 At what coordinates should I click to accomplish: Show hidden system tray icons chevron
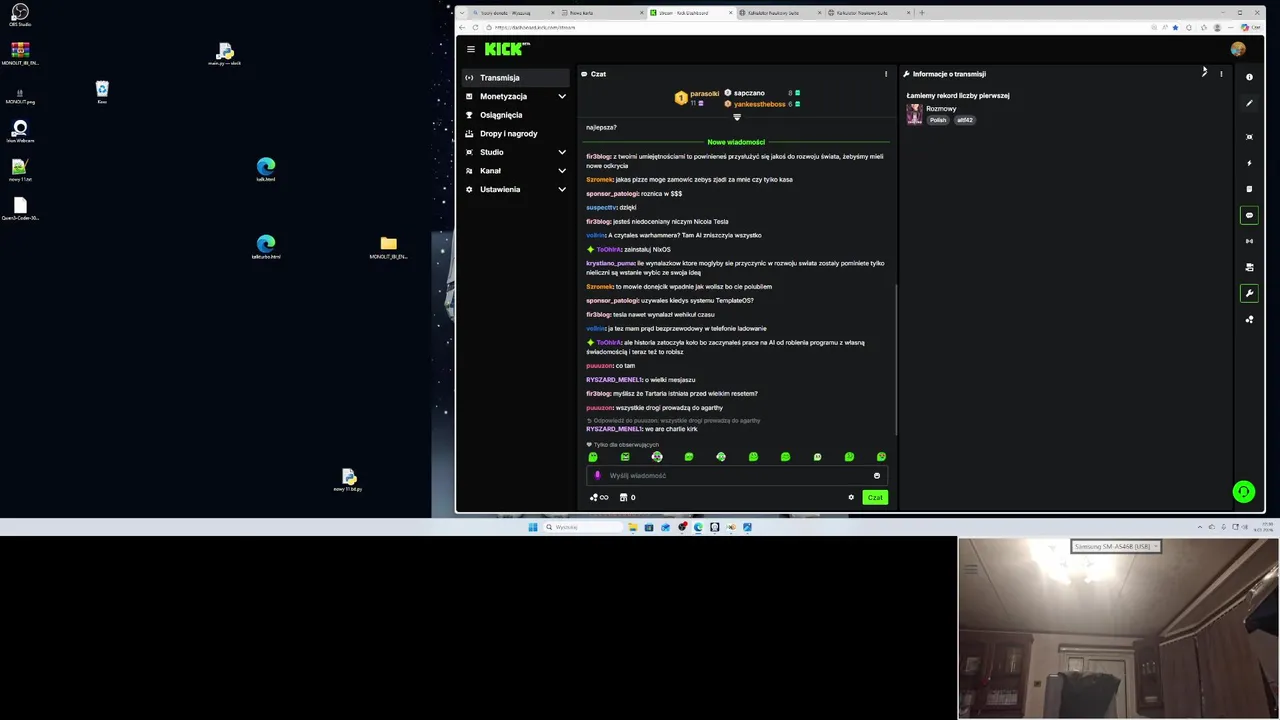coord(1200,527)
